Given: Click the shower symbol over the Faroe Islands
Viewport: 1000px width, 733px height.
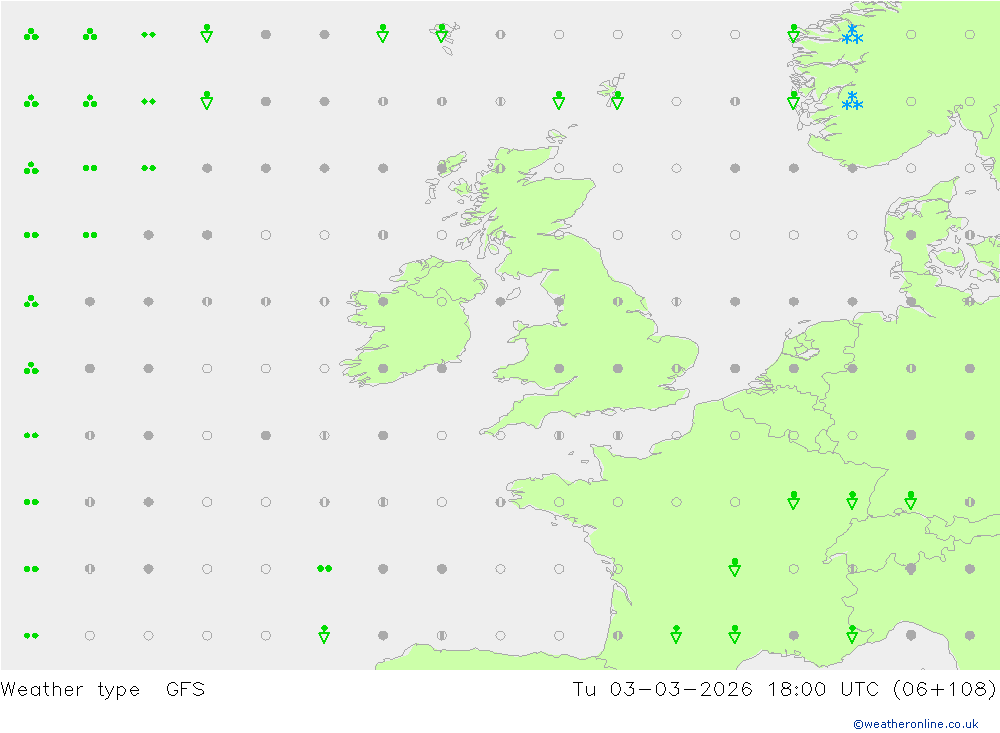Looking at the screenshot, I should pyautogui.click(x=441, y=34).
